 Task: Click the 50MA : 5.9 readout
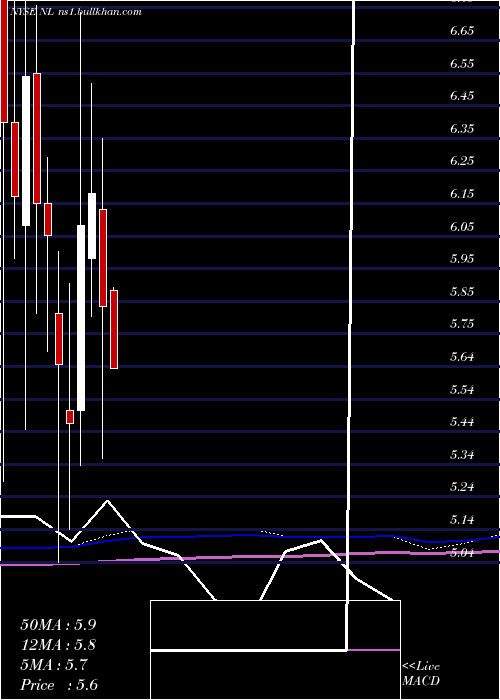tap(58, 625)
